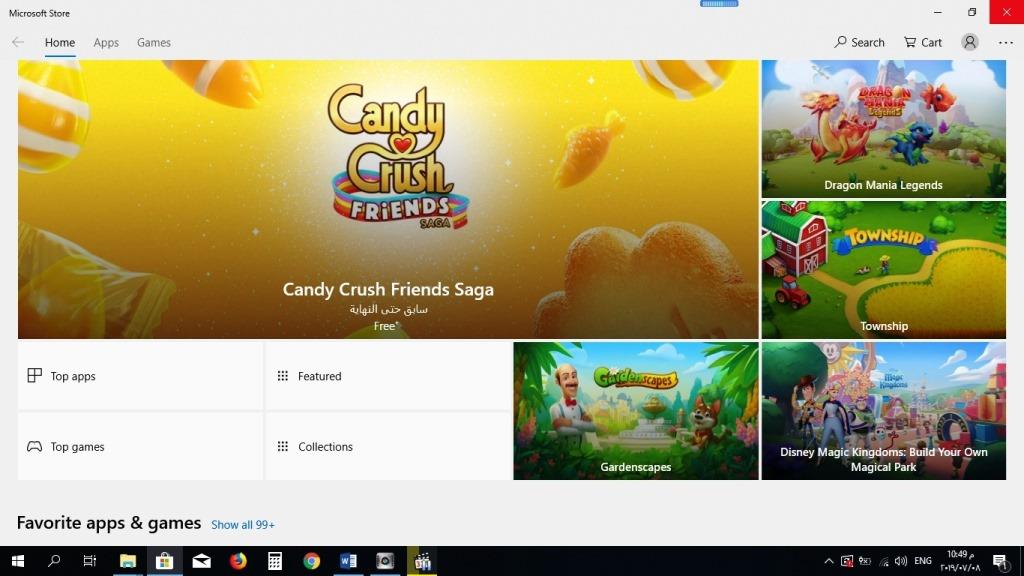This screenshot has height=576, width=1024.
Task: Open taskbar search magnifier
Action: click(x=54, y=561)
